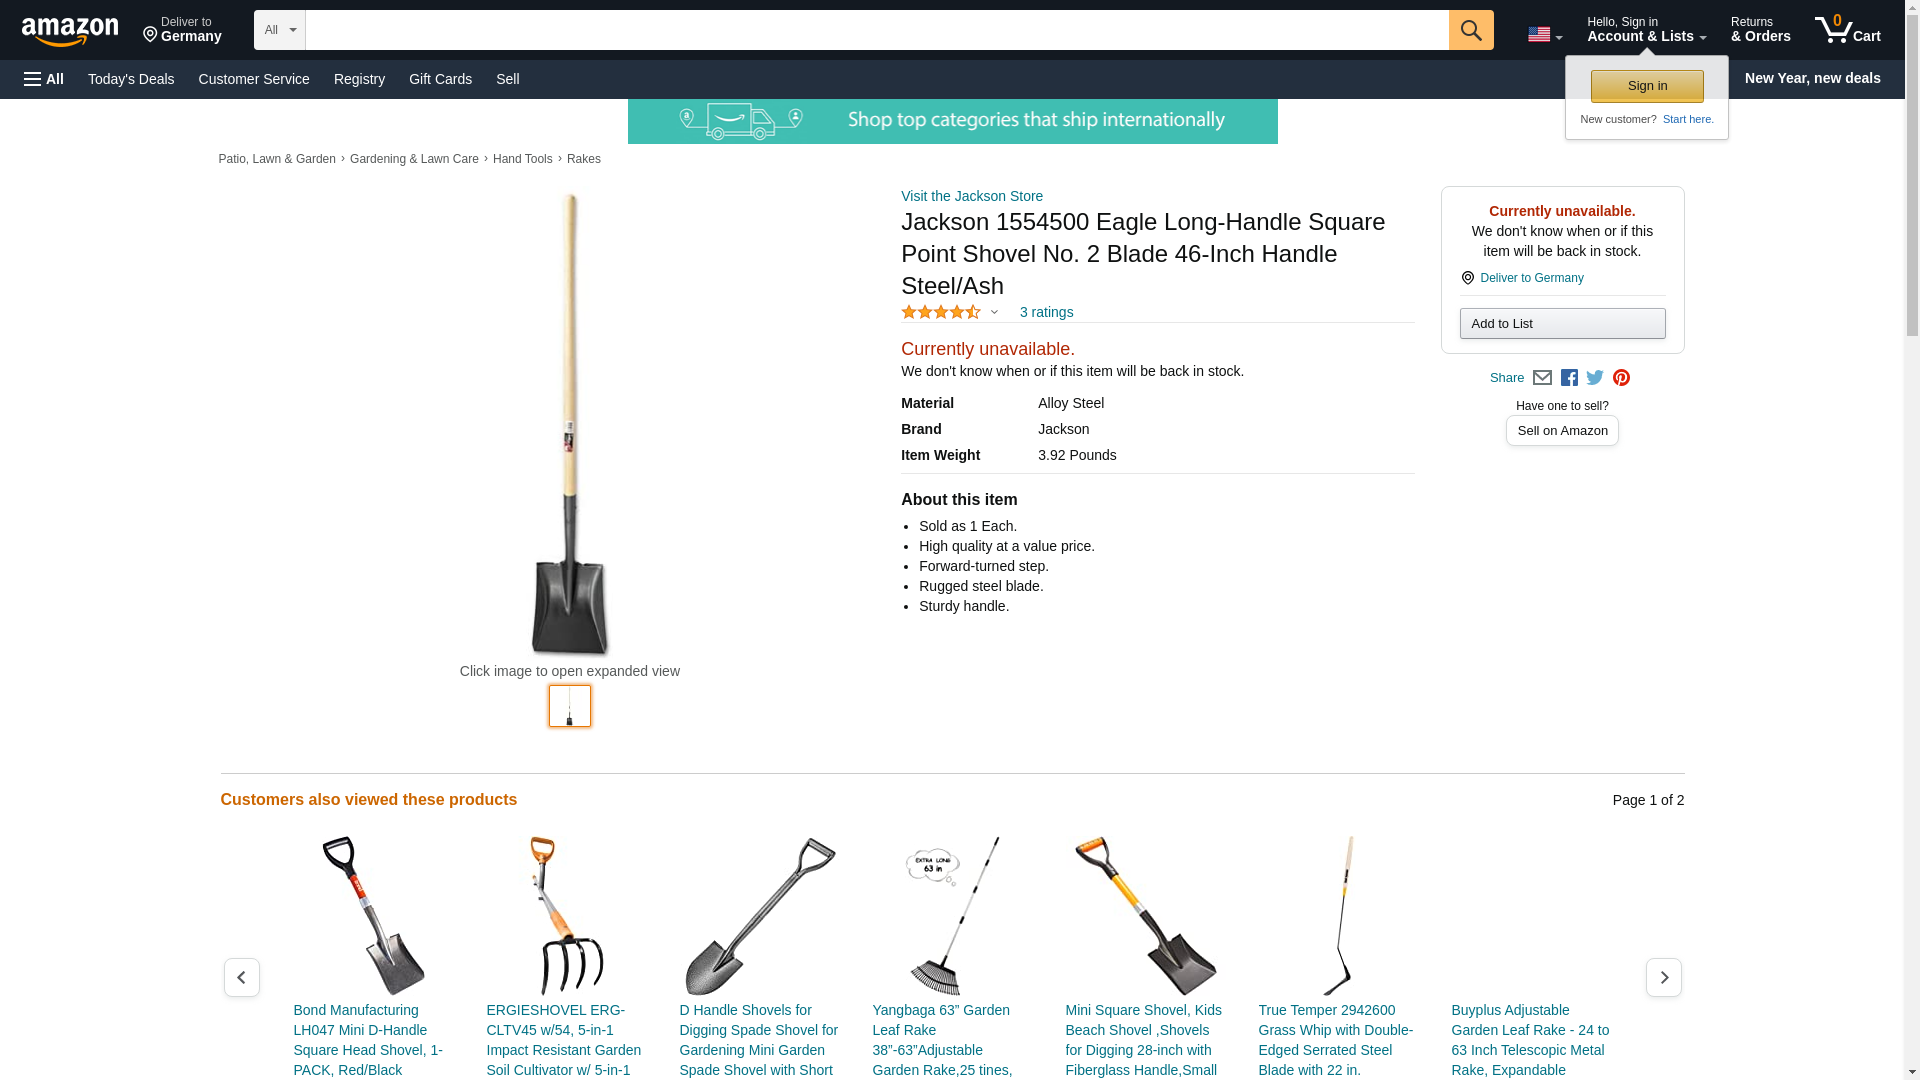Expand the All search category dropdown
The image size is (1920, 1080).
pos(279,30)
